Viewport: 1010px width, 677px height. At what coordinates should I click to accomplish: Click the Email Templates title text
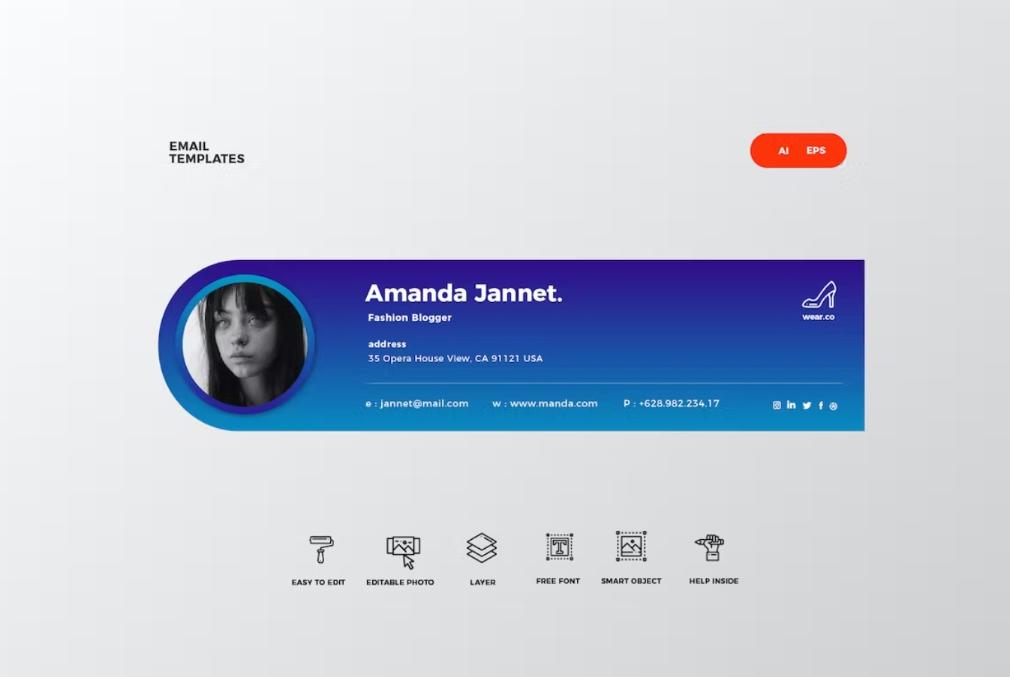[x=206, y=152]
